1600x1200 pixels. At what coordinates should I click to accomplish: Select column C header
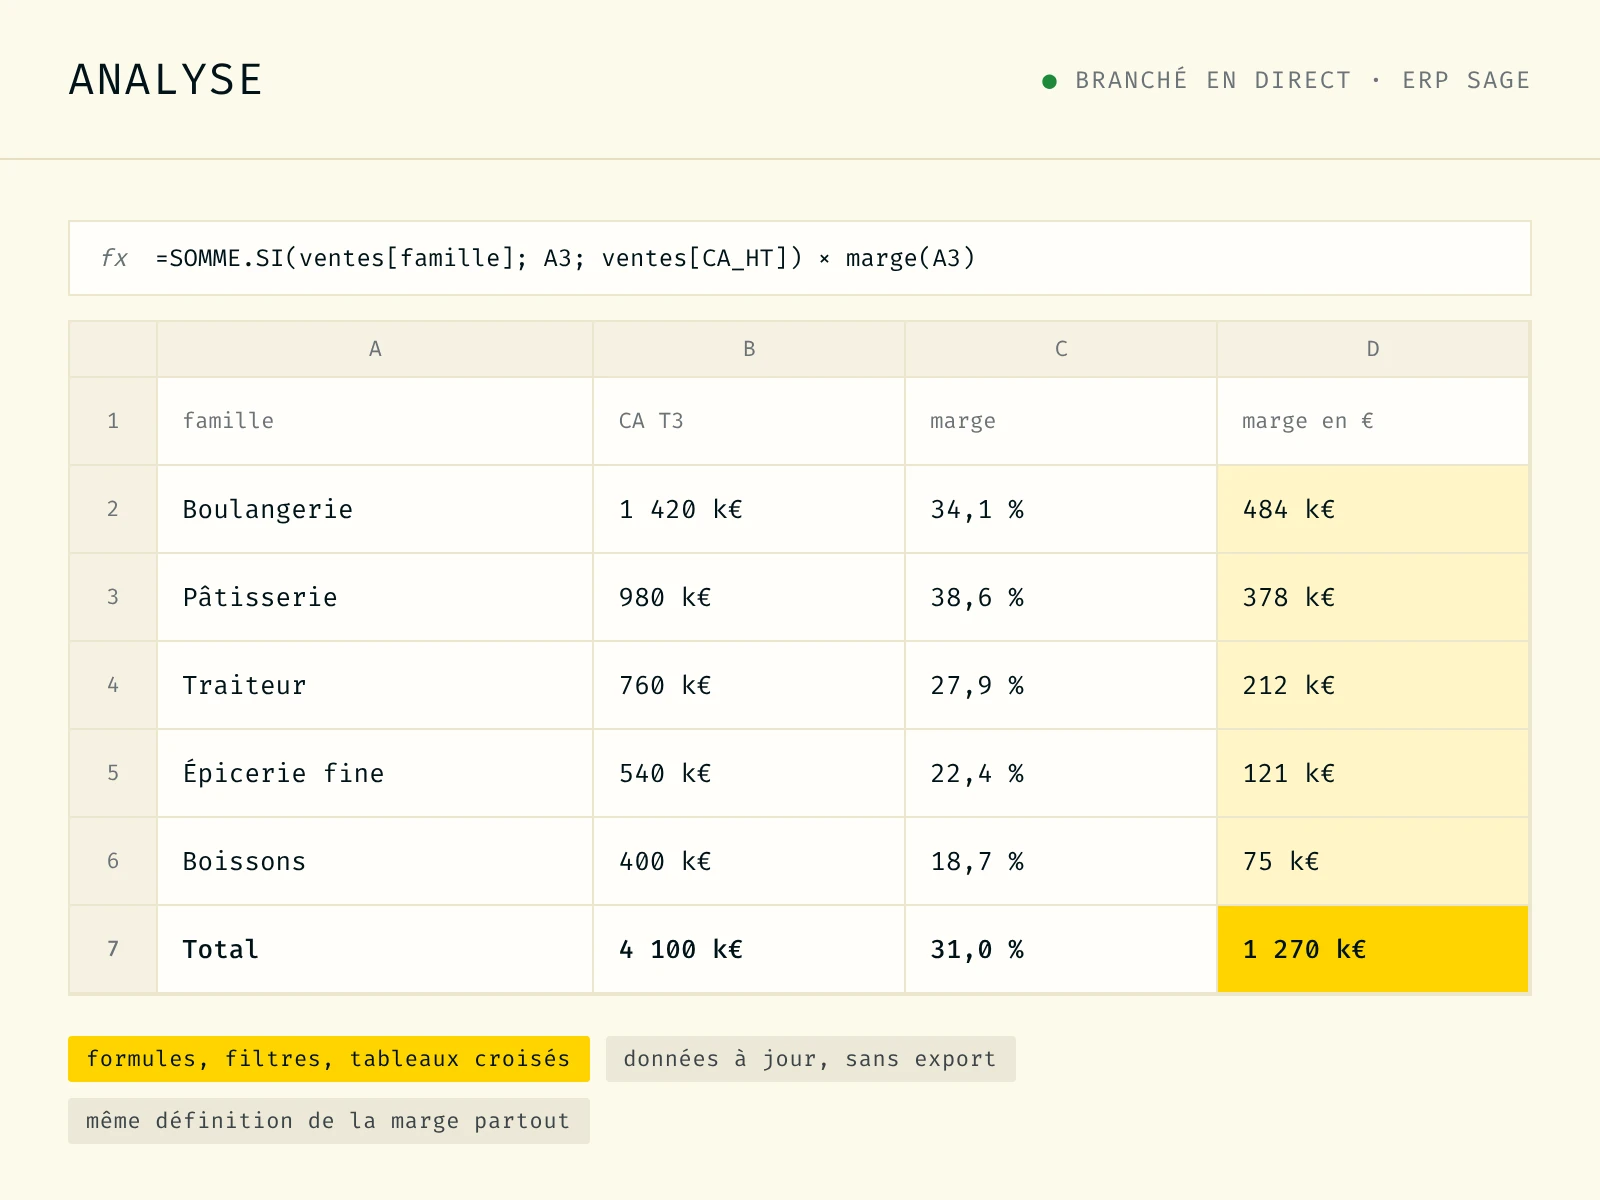1061,349
